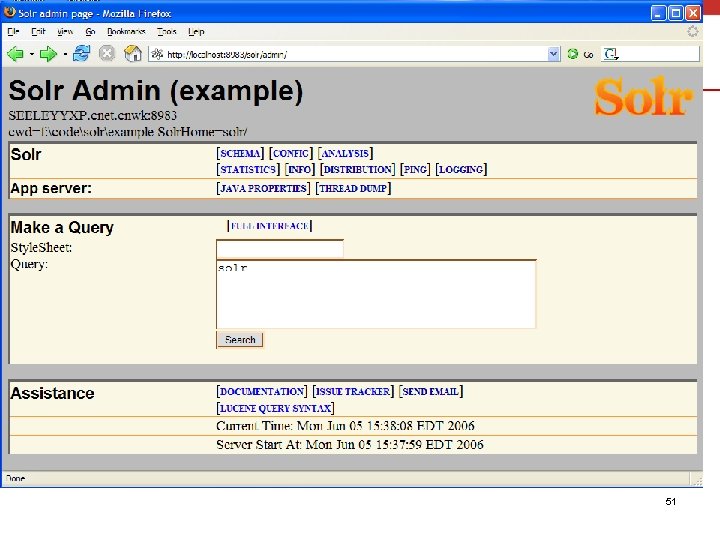Open the Tools menu

pos(167,32)
